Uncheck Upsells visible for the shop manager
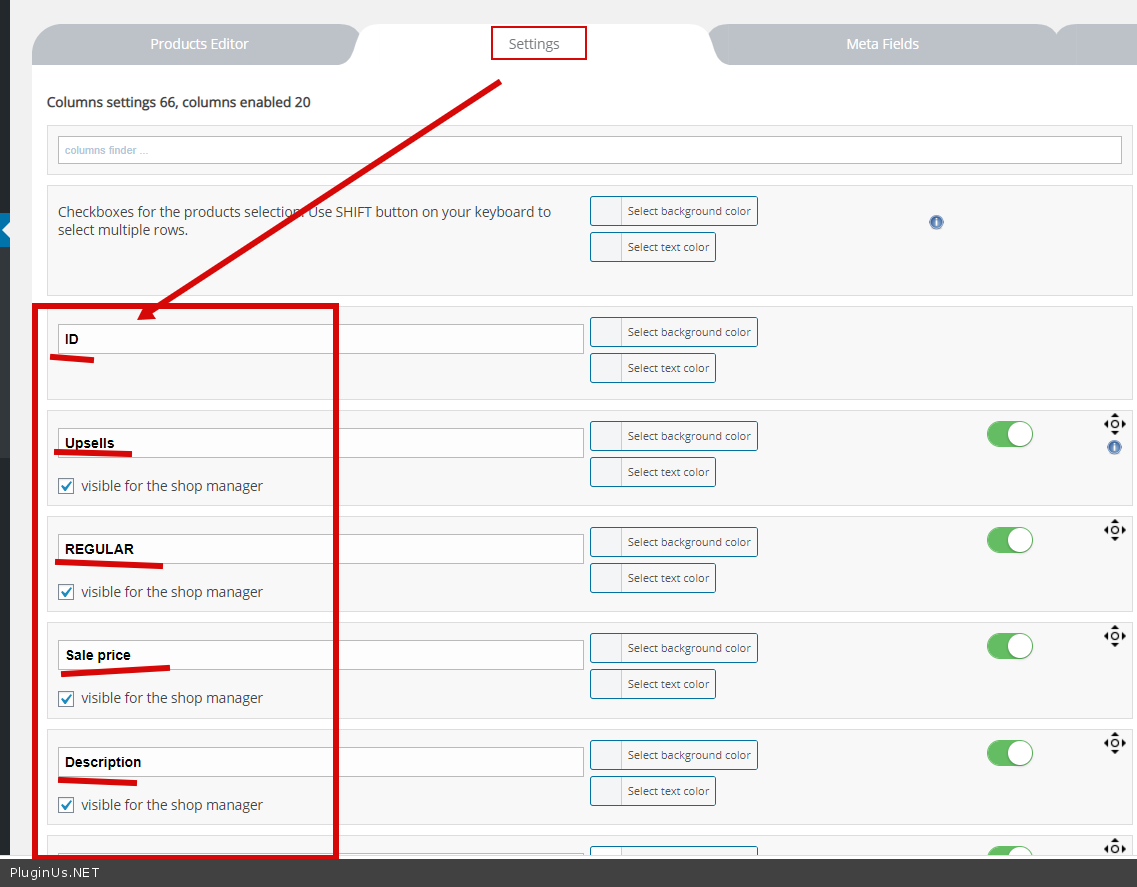Viewport: 1137px width, 887px height. pos(67,486)
